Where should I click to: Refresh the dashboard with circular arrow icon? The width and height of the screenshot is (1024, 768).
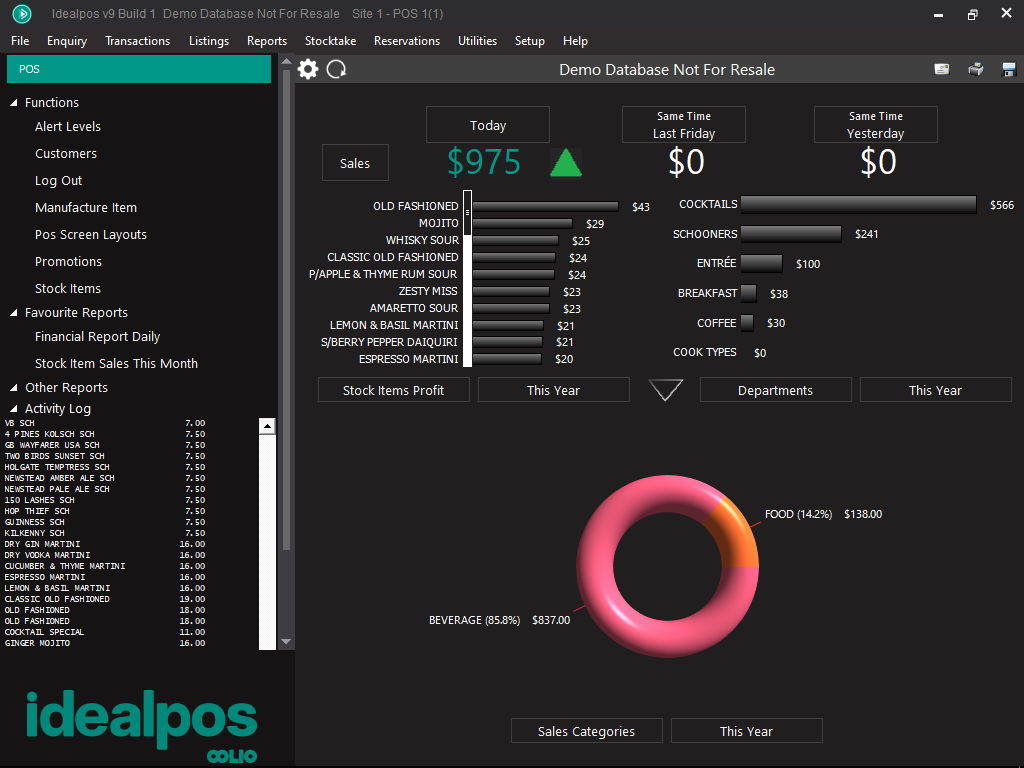pos(337,69)
